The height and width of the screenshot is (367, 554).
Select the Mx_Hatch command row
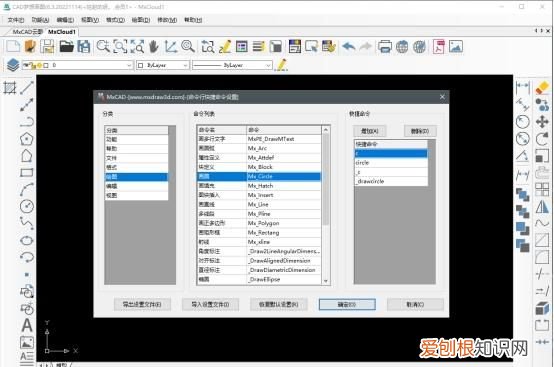(259, 186)
